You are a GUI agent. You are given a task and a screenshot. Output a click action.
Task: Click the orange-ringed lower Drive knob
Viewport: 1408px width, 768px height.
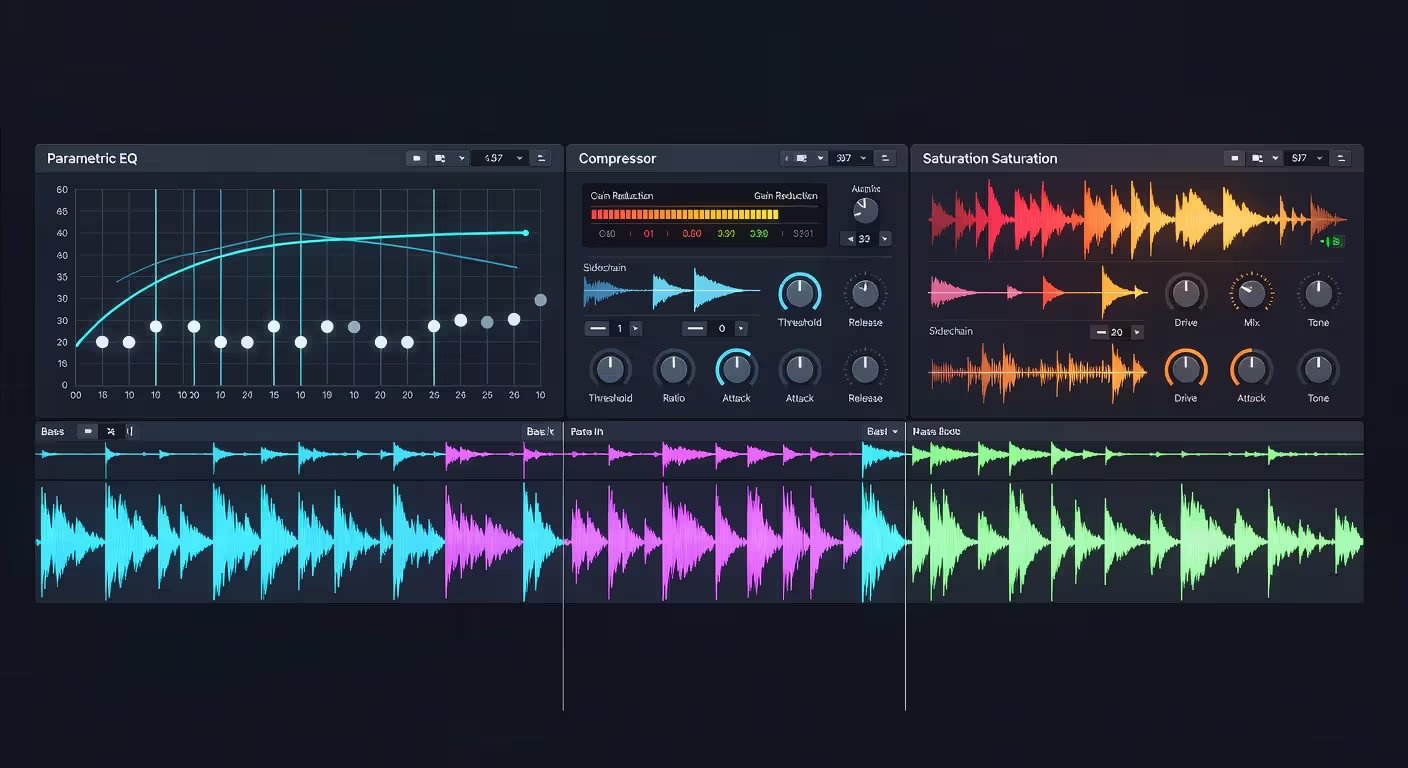[1186, 370]
